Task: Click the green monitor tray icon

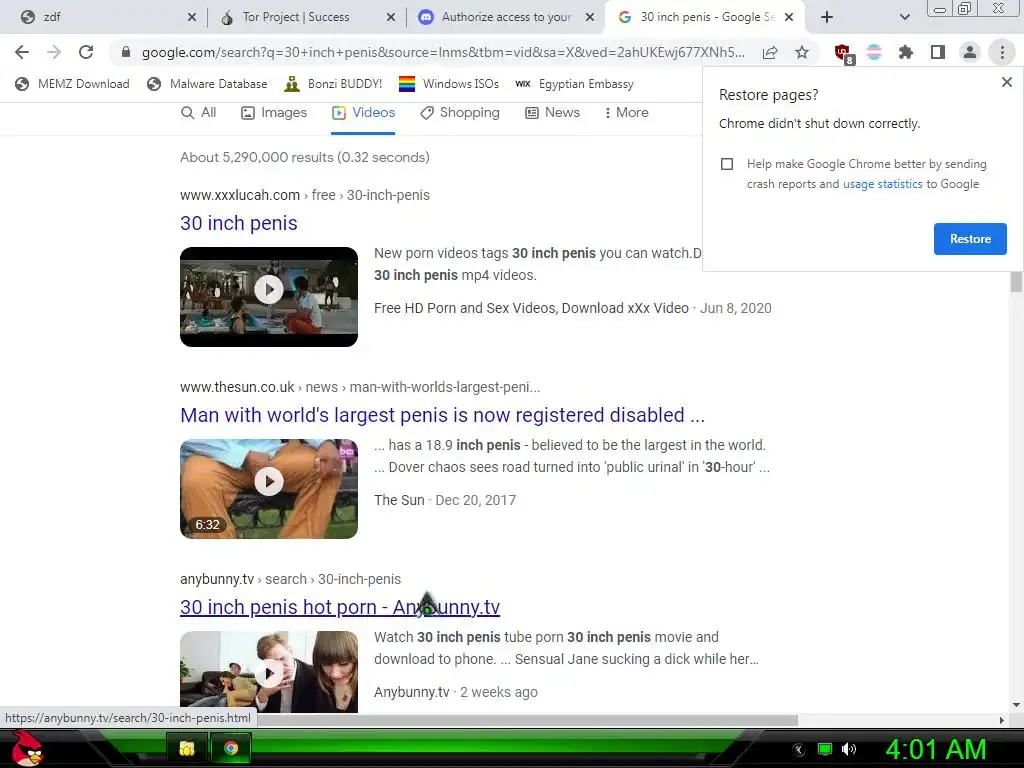Action: point(825,749)
